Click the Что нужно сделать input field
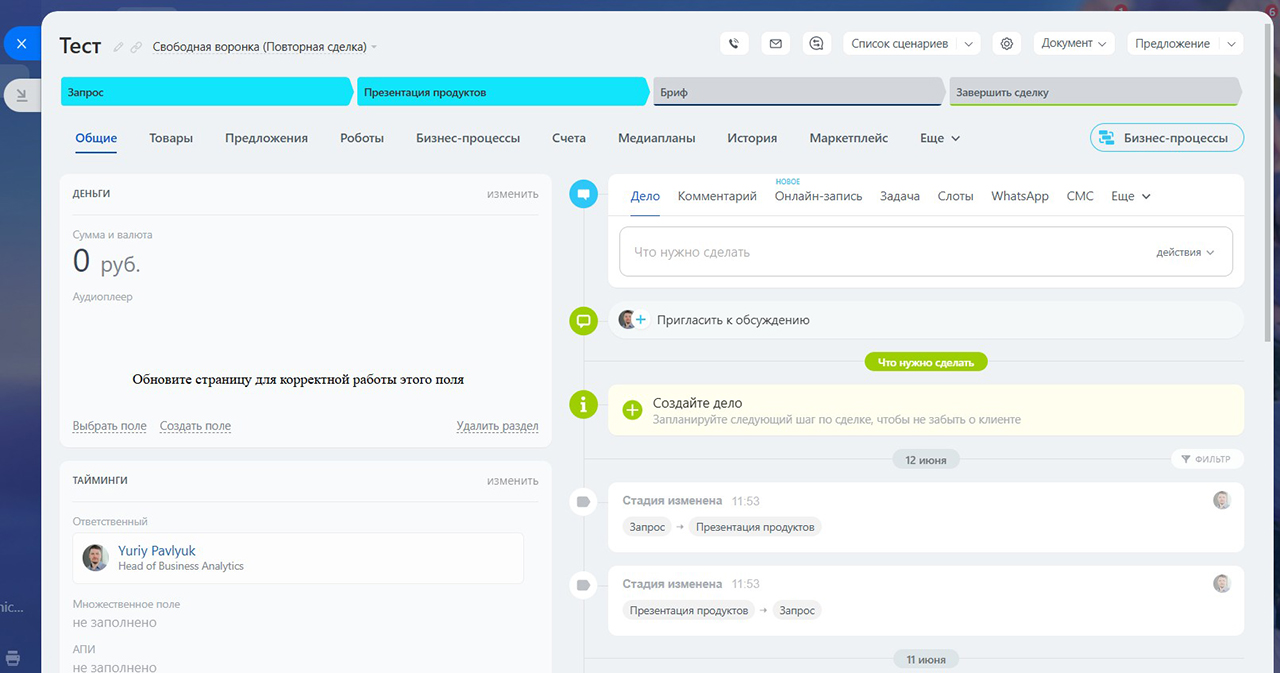Viewport: 1280px width, 673px height. 880,253
